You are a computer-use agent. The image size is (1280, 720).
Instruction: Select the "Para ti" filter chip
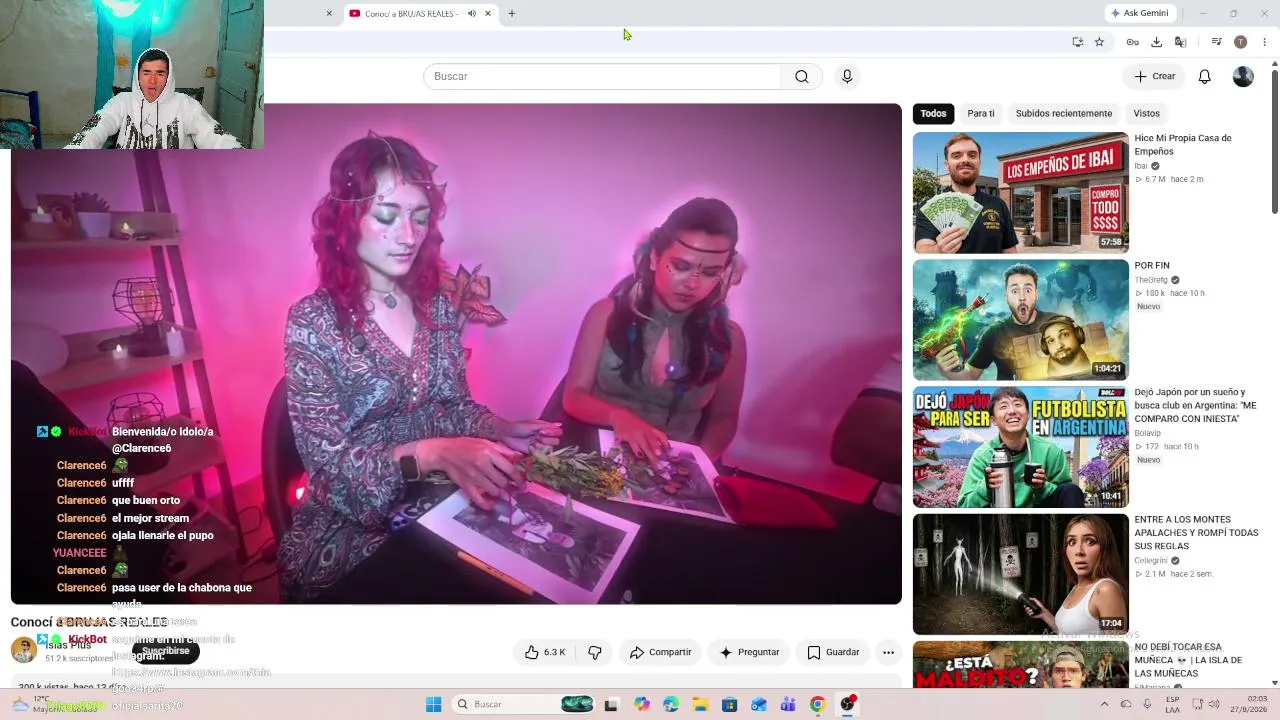tap(981, 114)
